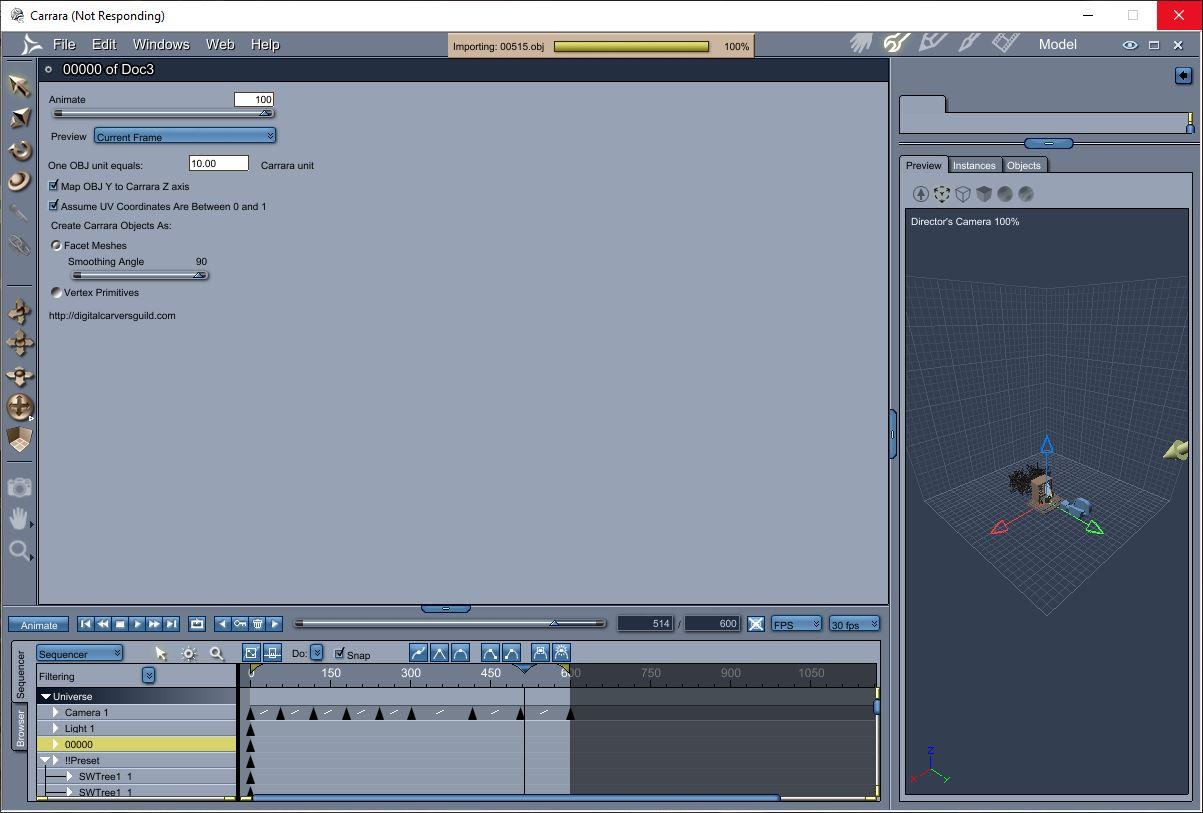
Task: Expand the 00000 tree row
Action: coord(56,744)
